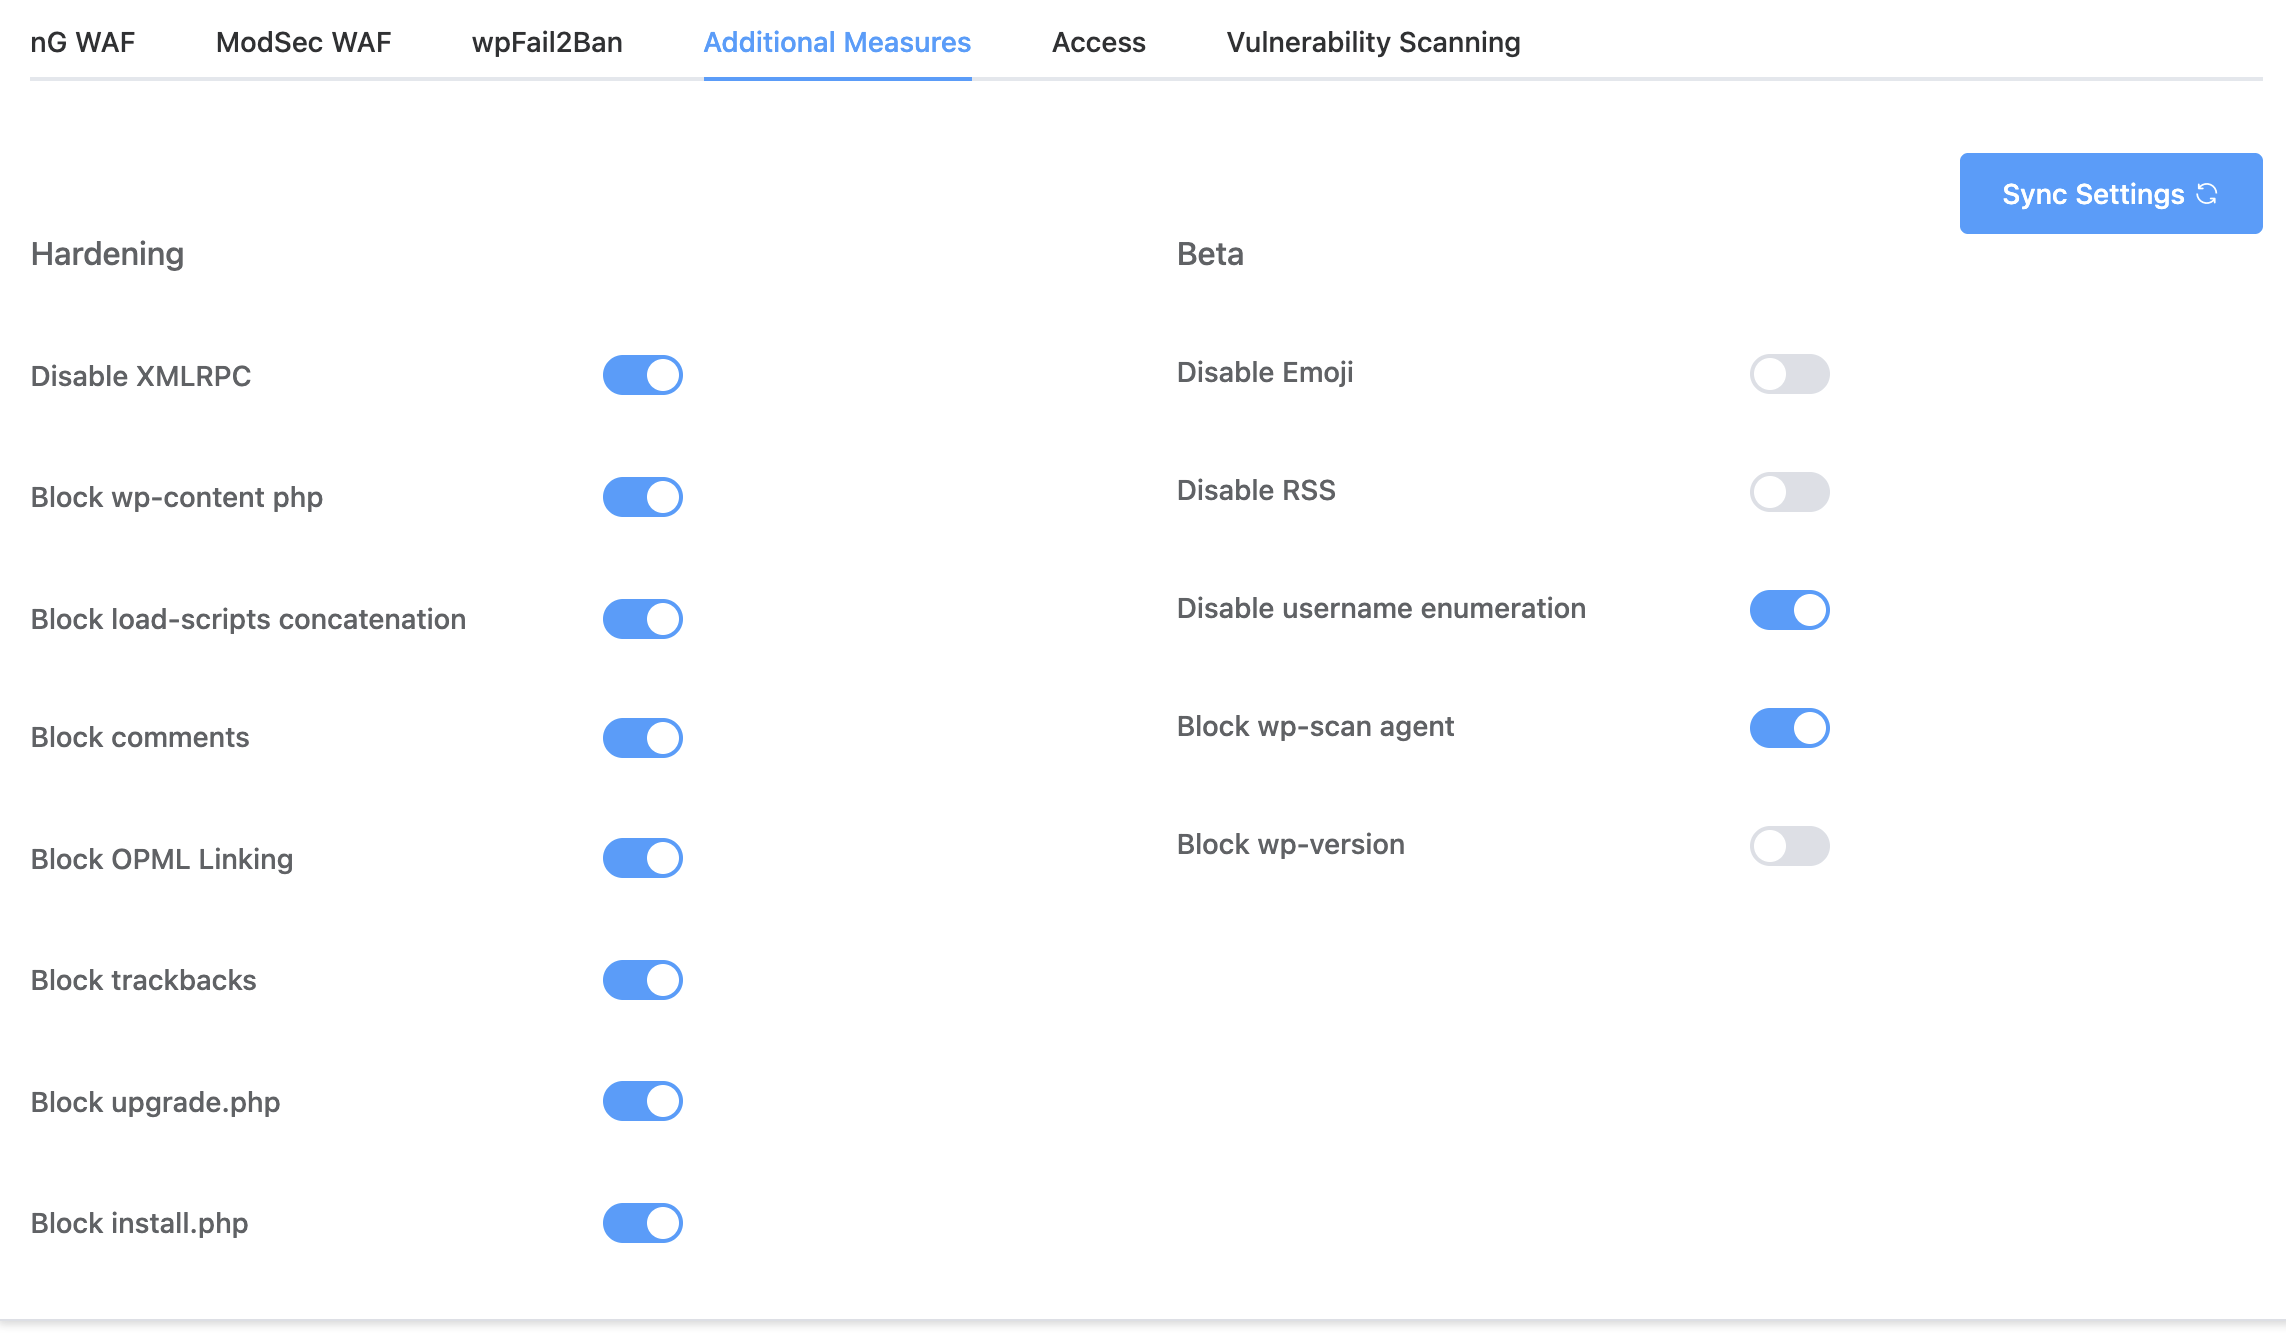Toggle Block OPML Linking off
Image resolution: width=2286 pixels, height=1338 pixels.
642,858
